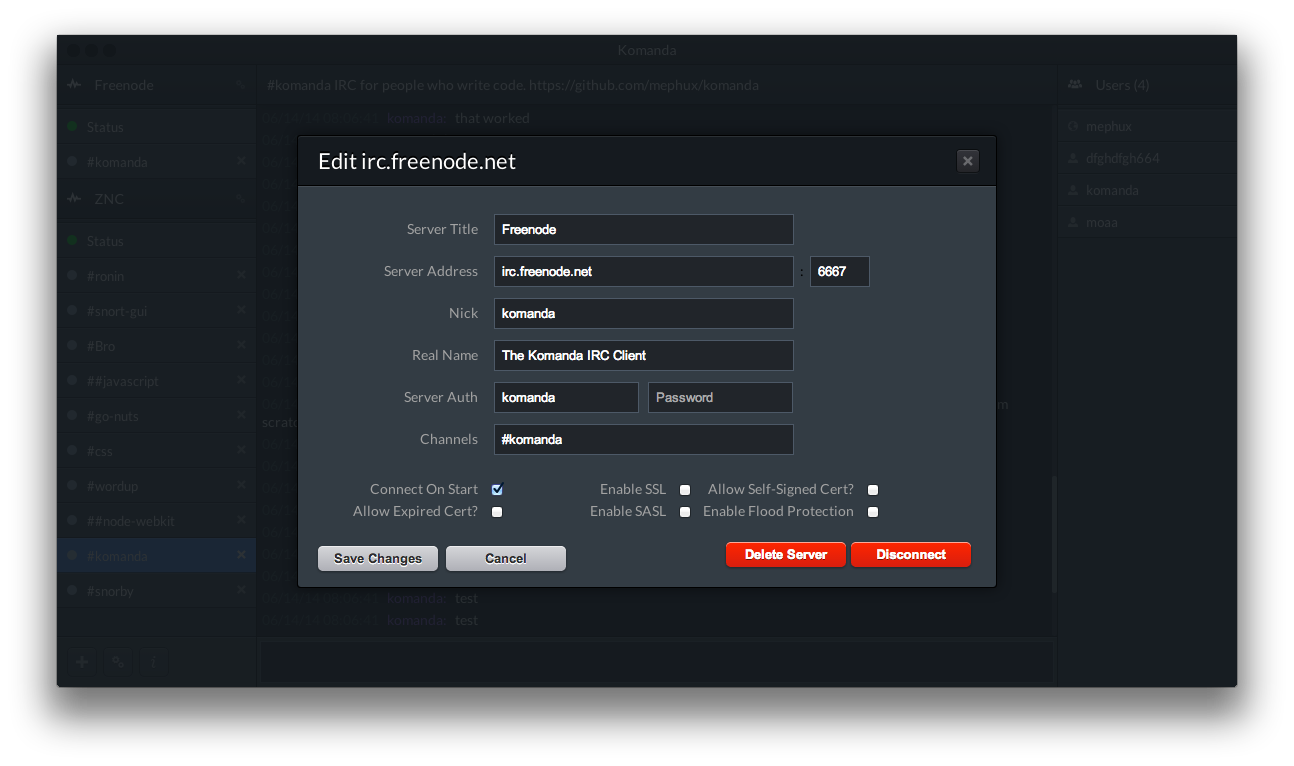Uncheck the Connect On Start checkbox

click(497, 490)
